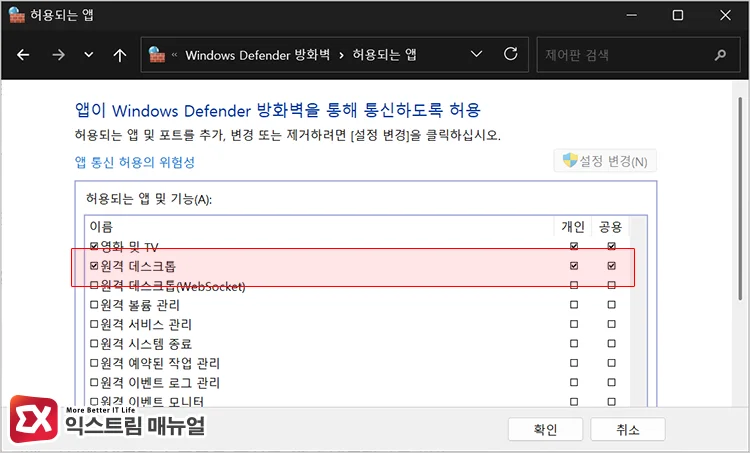This screenshot has height=453, width=750.
Task: Check 공용 for 원격 서비스 관리
Action: pos(611,324)
